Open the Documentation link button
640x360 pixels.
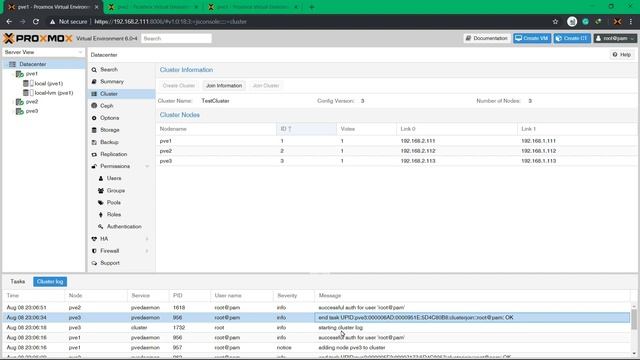click(487, 38)
